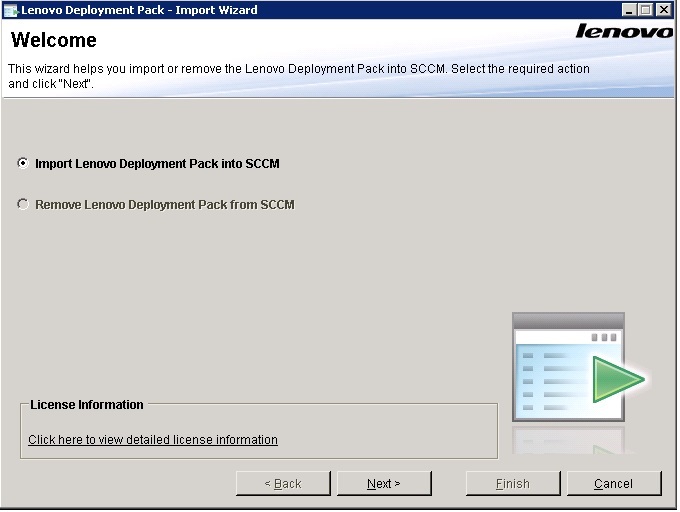The height and width of the screenshot is (512, 680).
Task: Click the Lenovo logo
Action: [624, 31]
